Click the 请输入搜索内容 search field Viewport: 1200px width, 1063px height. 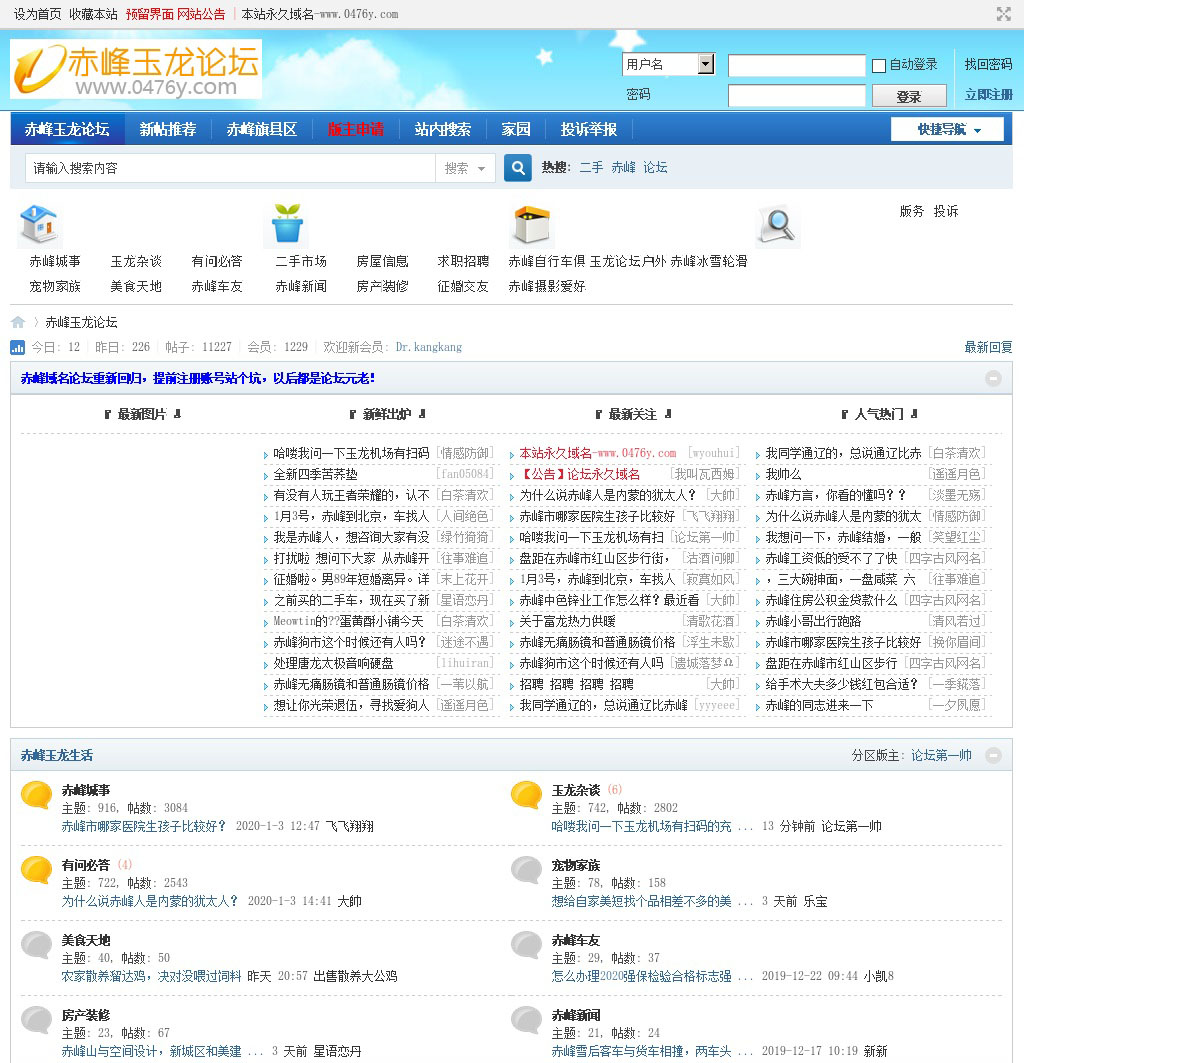tap(230, 168)
